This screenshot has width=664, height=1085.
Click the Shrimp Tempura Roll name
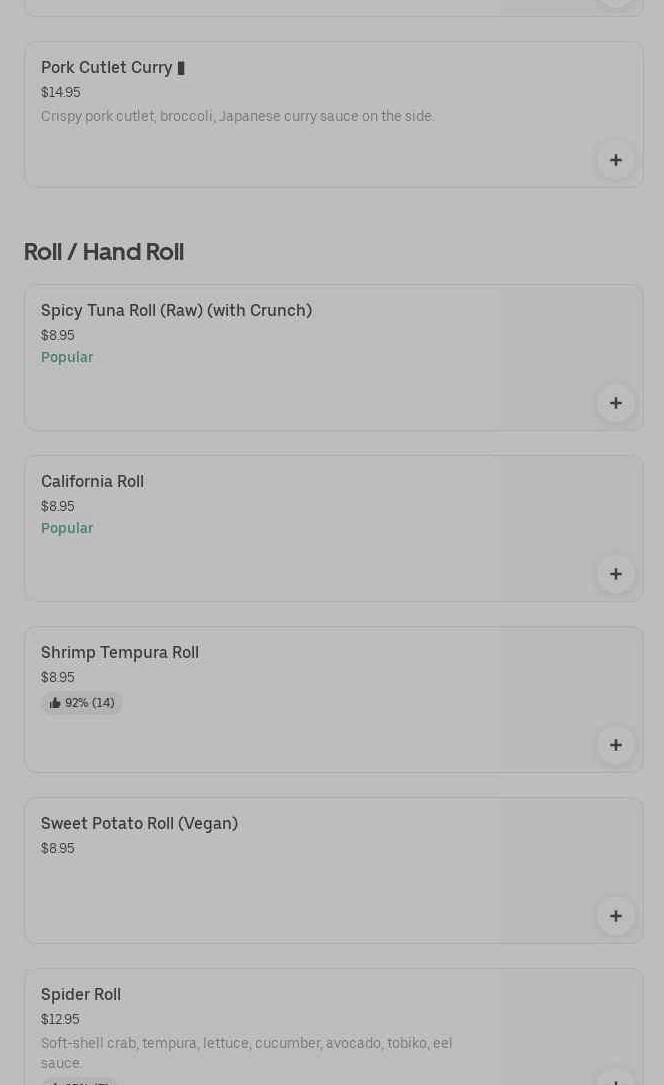coord(120,653)
